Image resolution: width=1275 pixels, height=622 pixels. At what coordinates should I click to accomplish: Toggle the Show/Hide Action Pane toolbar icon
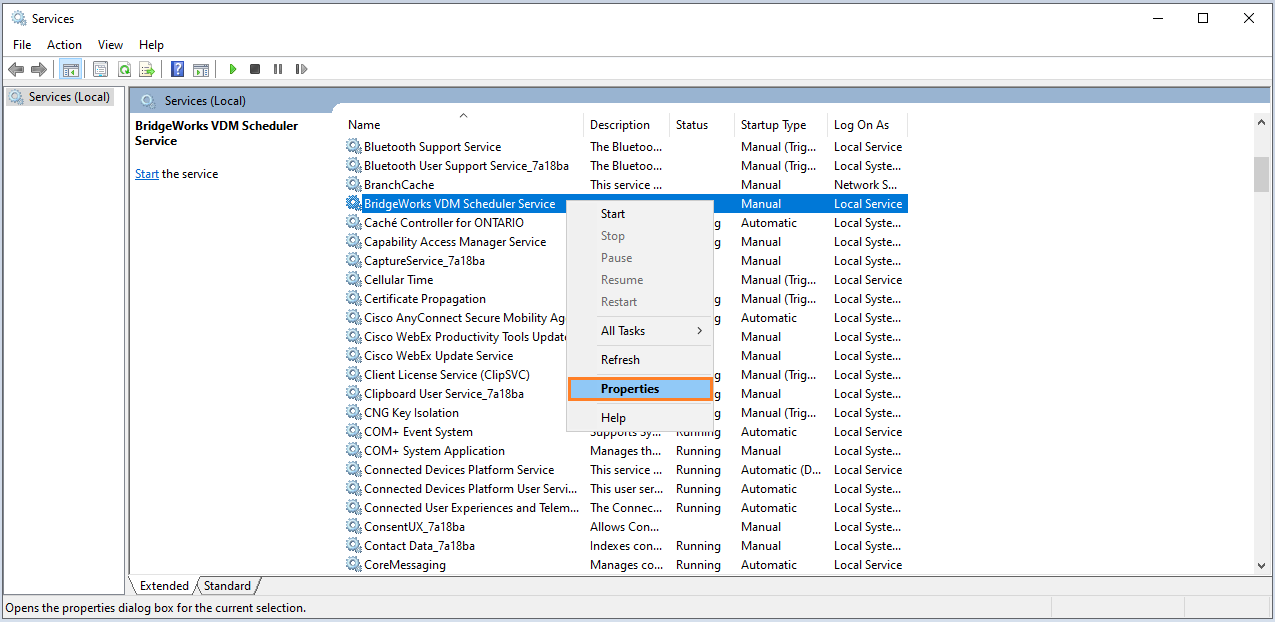pyautogui.click(x=201, y=69)
